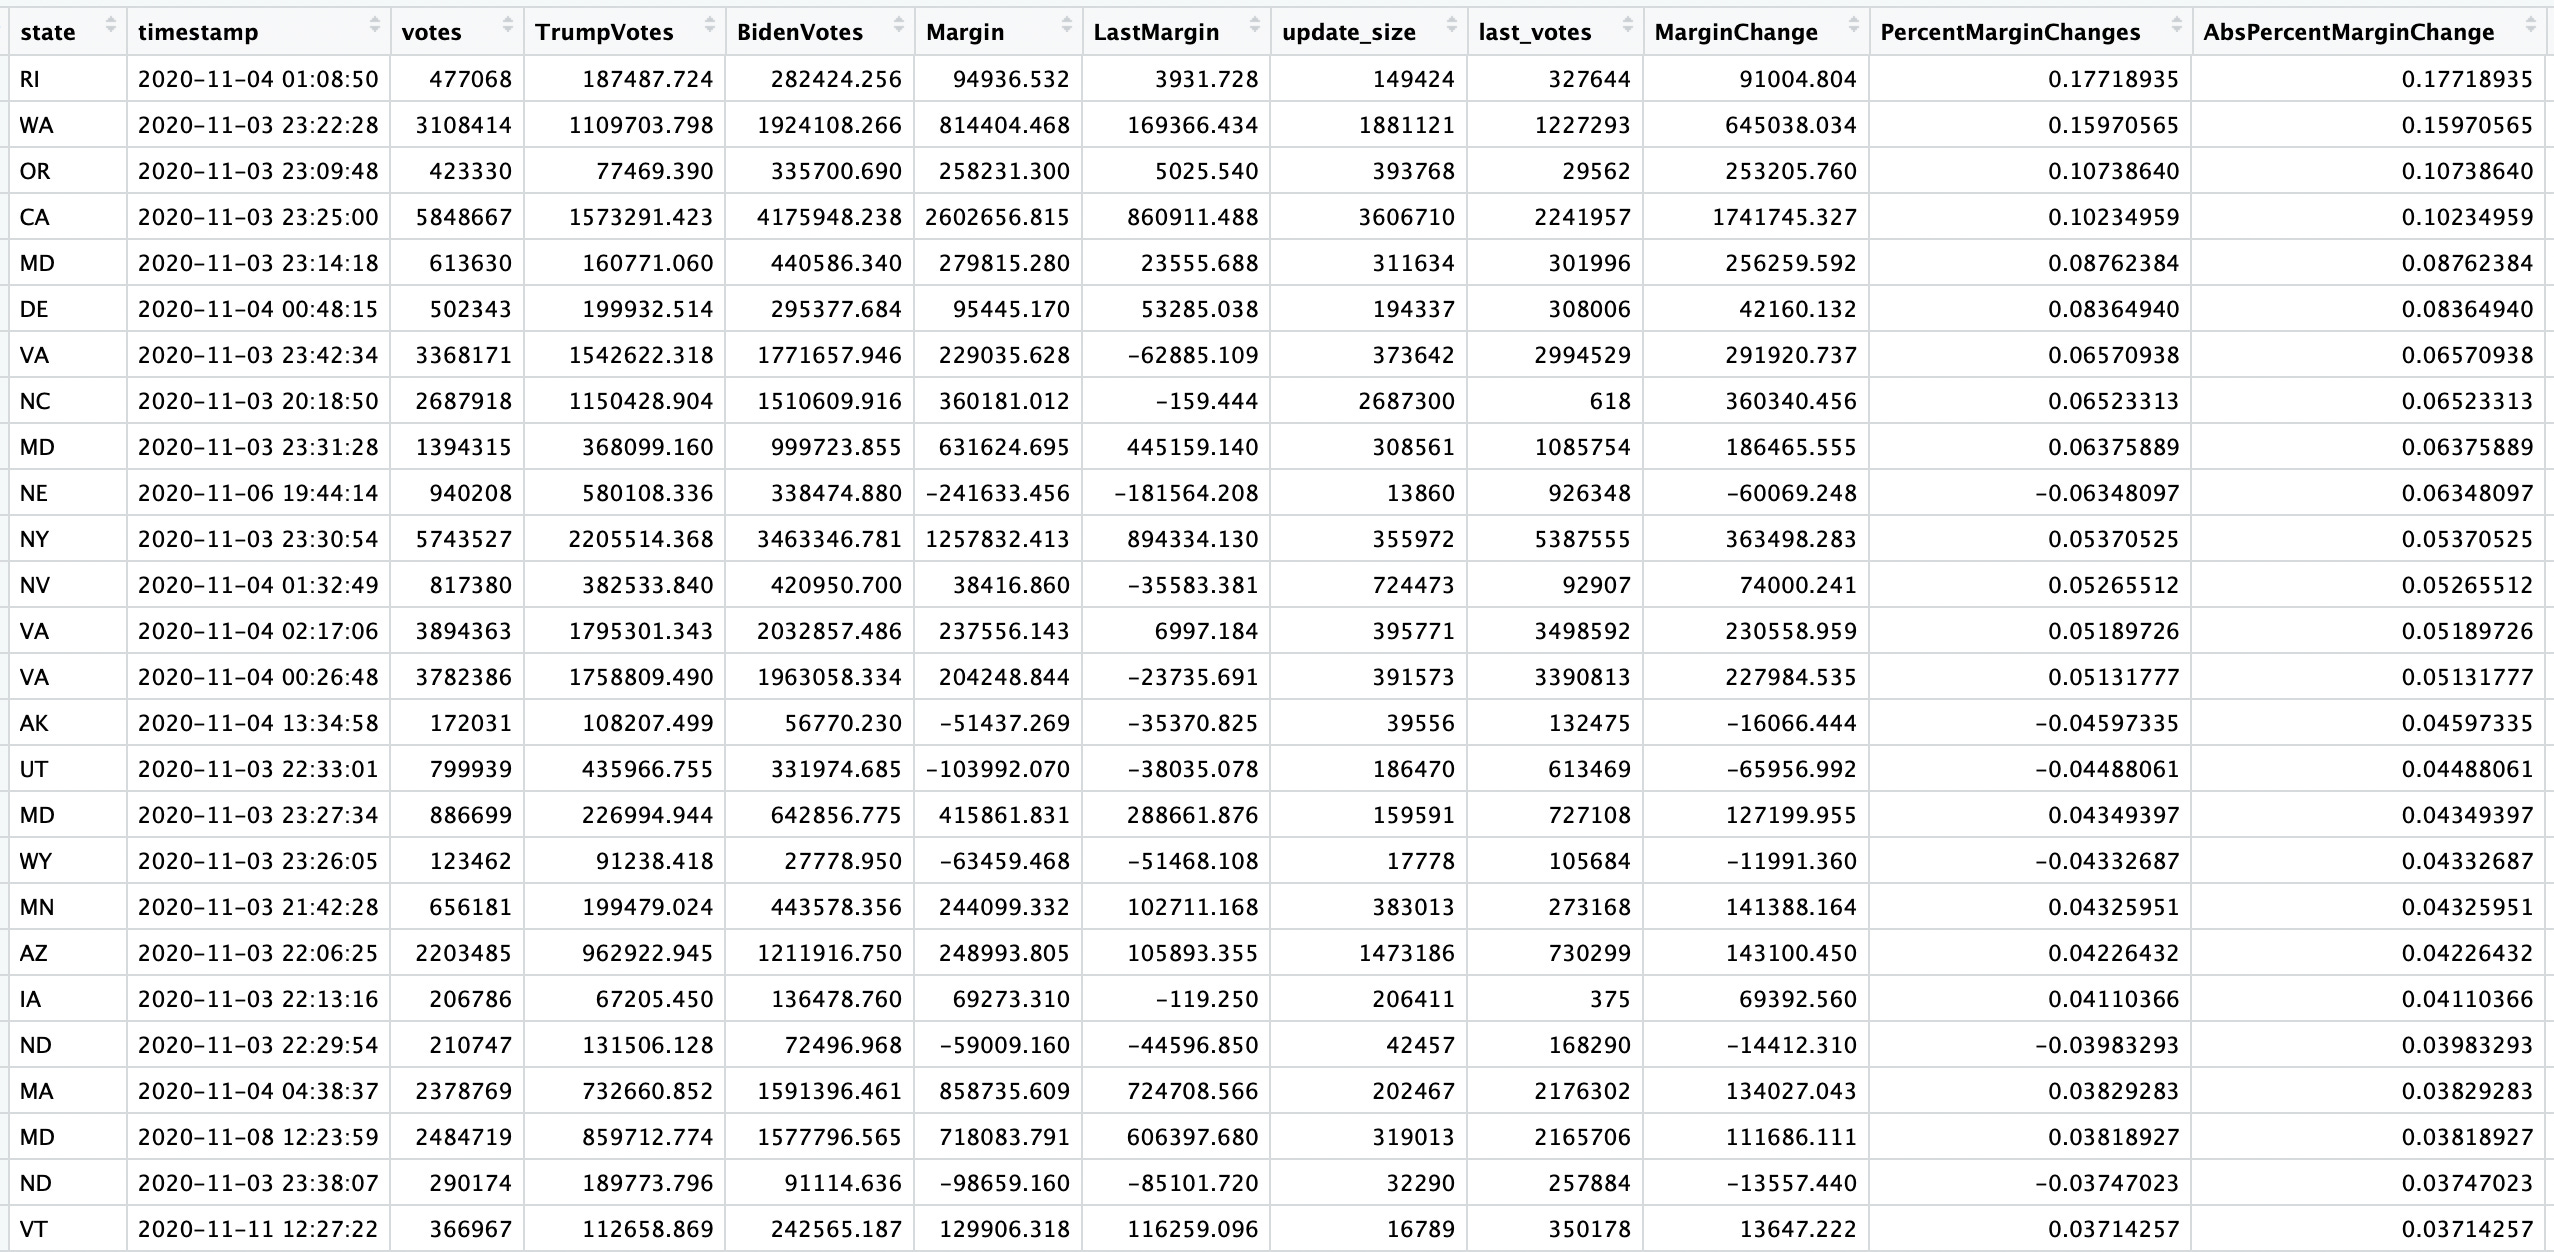The width and height of the screenshot is (2554, 1252).
Task: Click the last_votes column sort arrows
Action: 1628,25
